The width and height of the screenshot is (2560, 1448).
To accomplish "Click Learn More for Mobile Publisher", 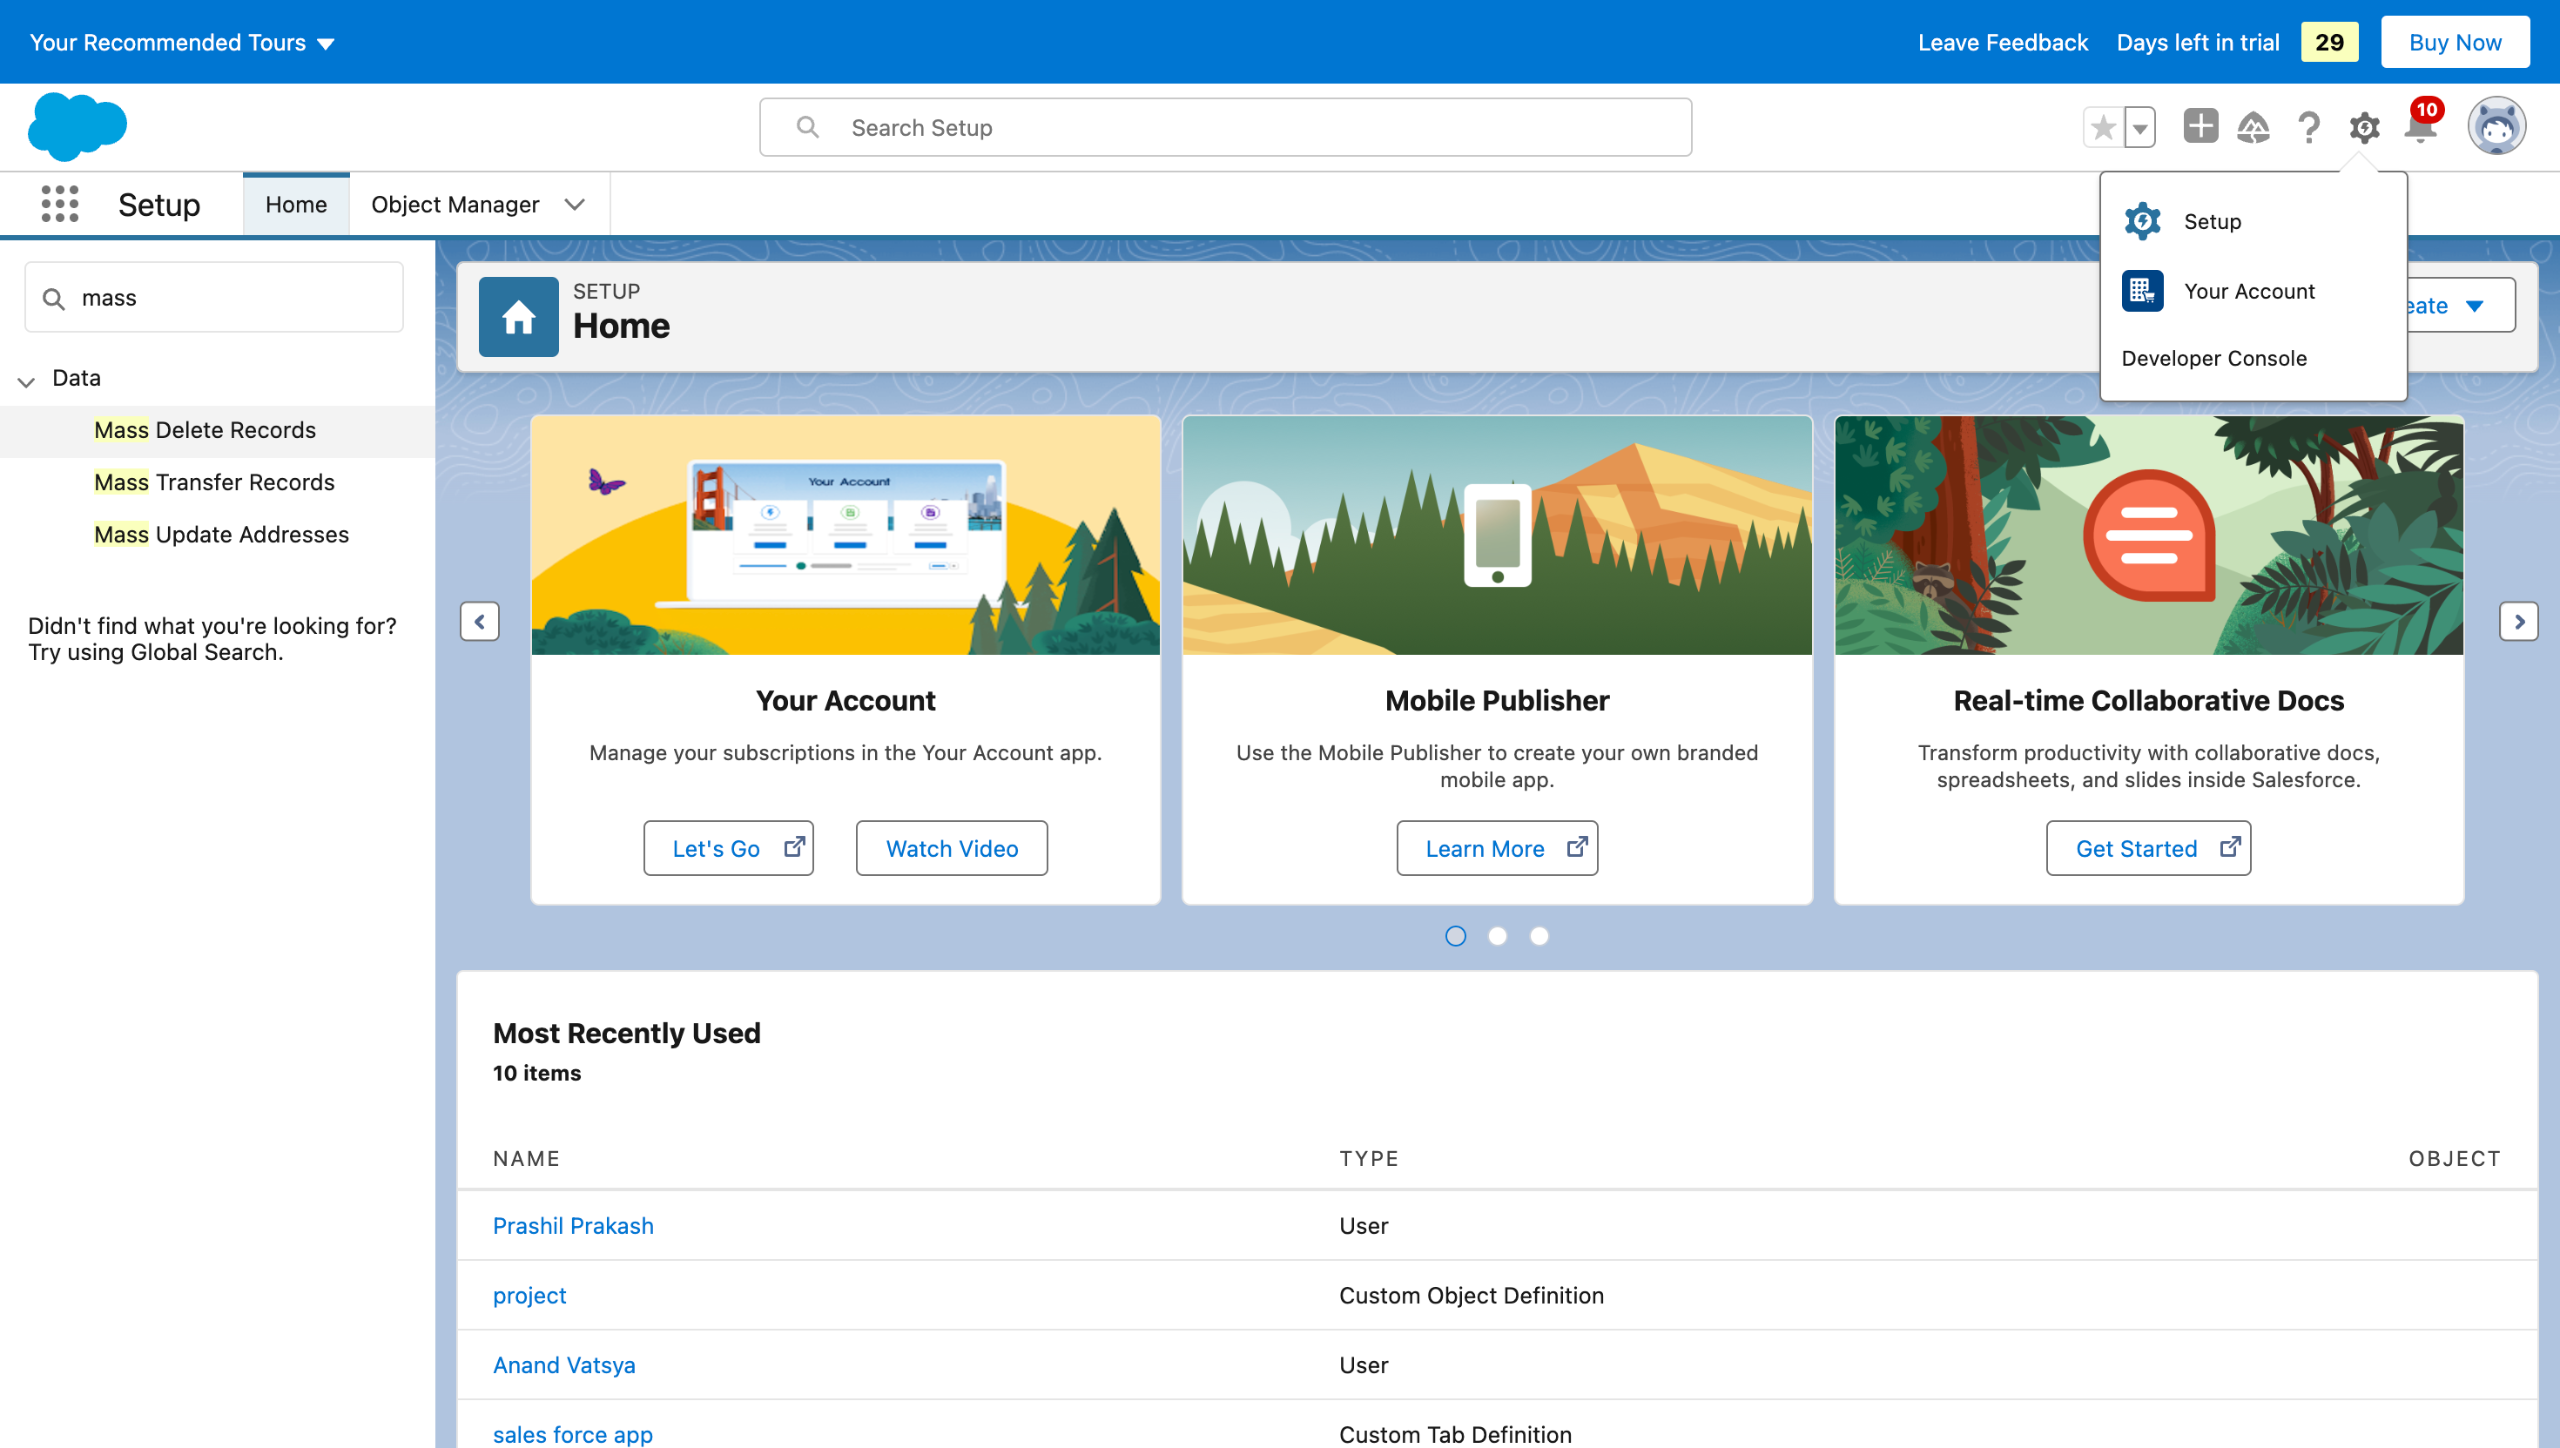I will point(1497,848).
